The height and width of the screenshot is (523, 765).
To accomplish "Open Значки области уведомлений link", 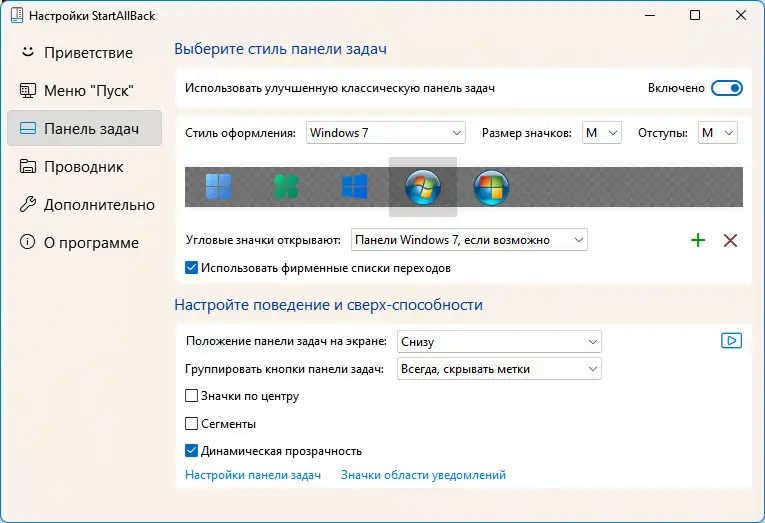I will [423, 475].
